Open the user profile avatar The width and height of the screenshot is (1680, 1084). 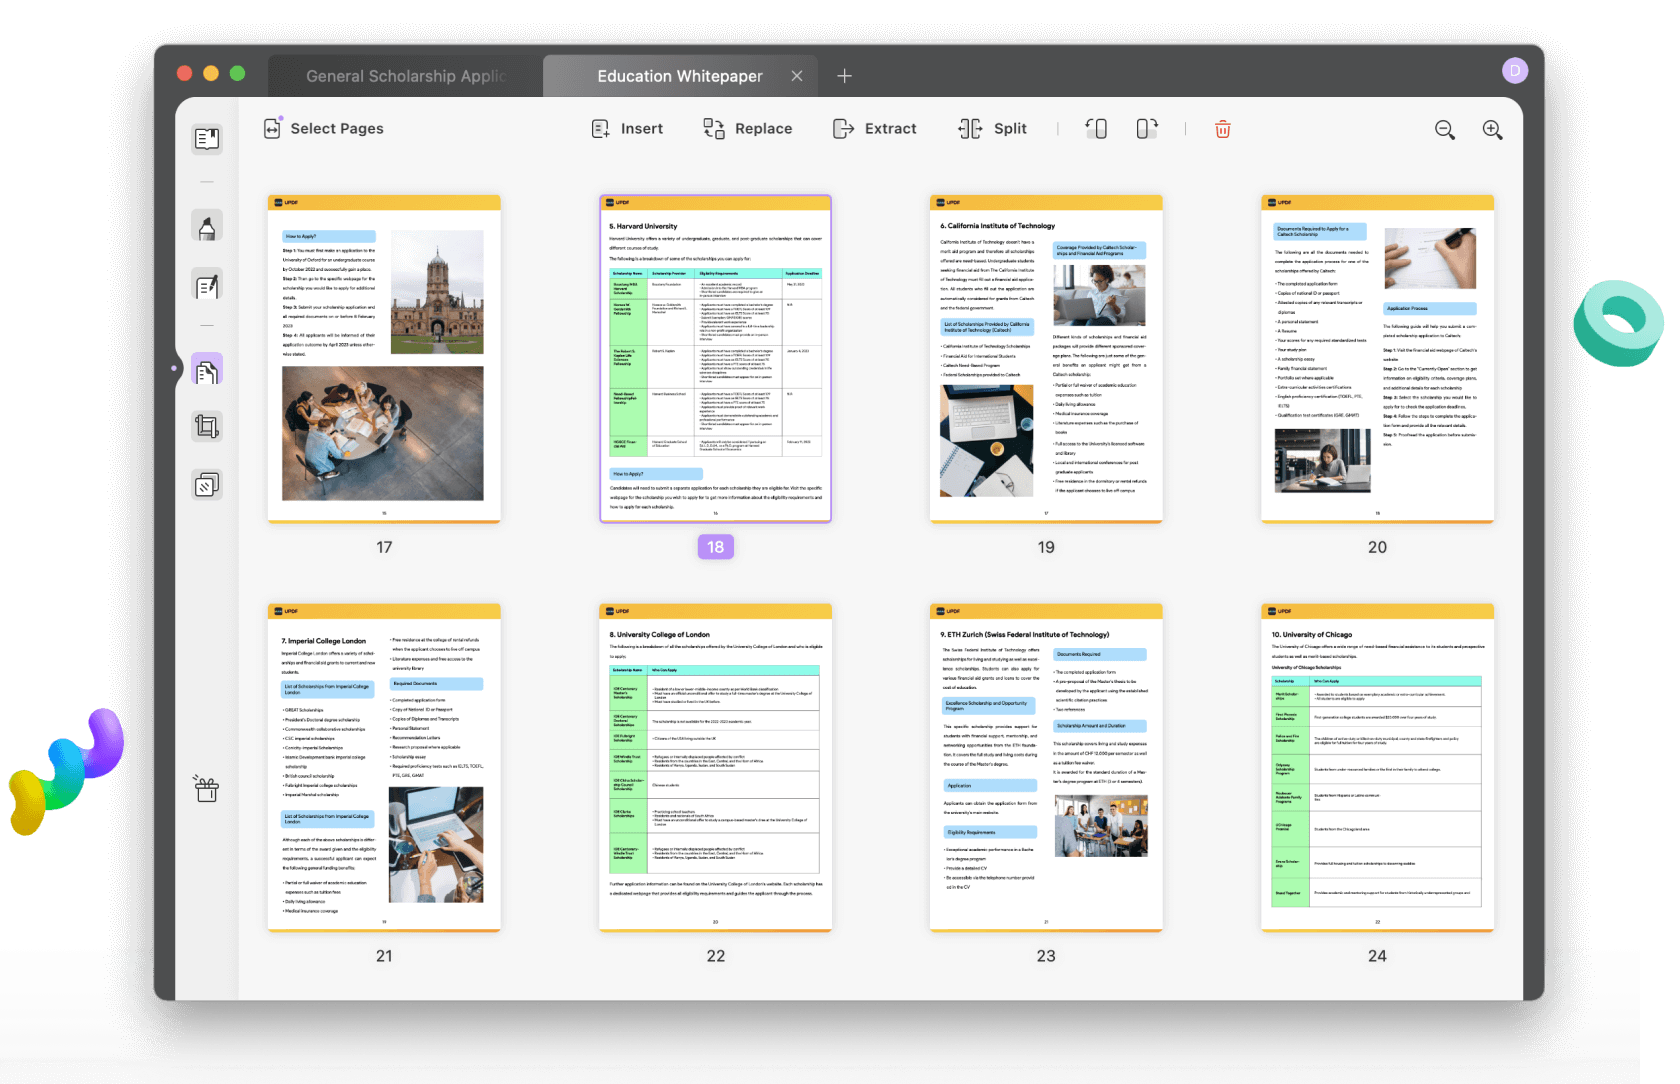(x=1515, y=70)
